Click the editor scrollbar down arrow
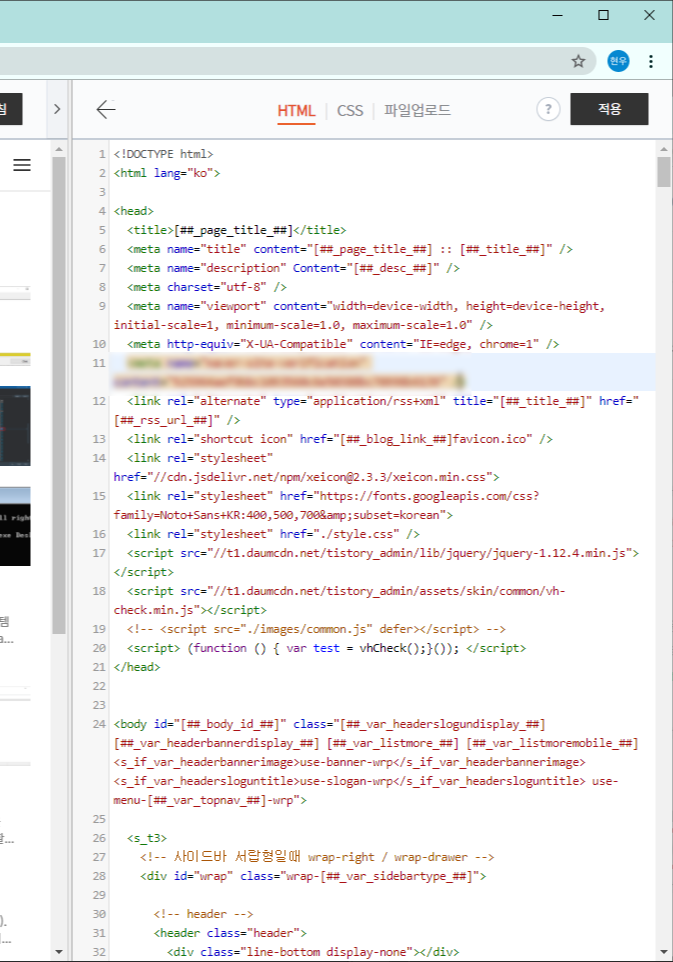Viewport: 673px width, 962px height. coord(663,952)
